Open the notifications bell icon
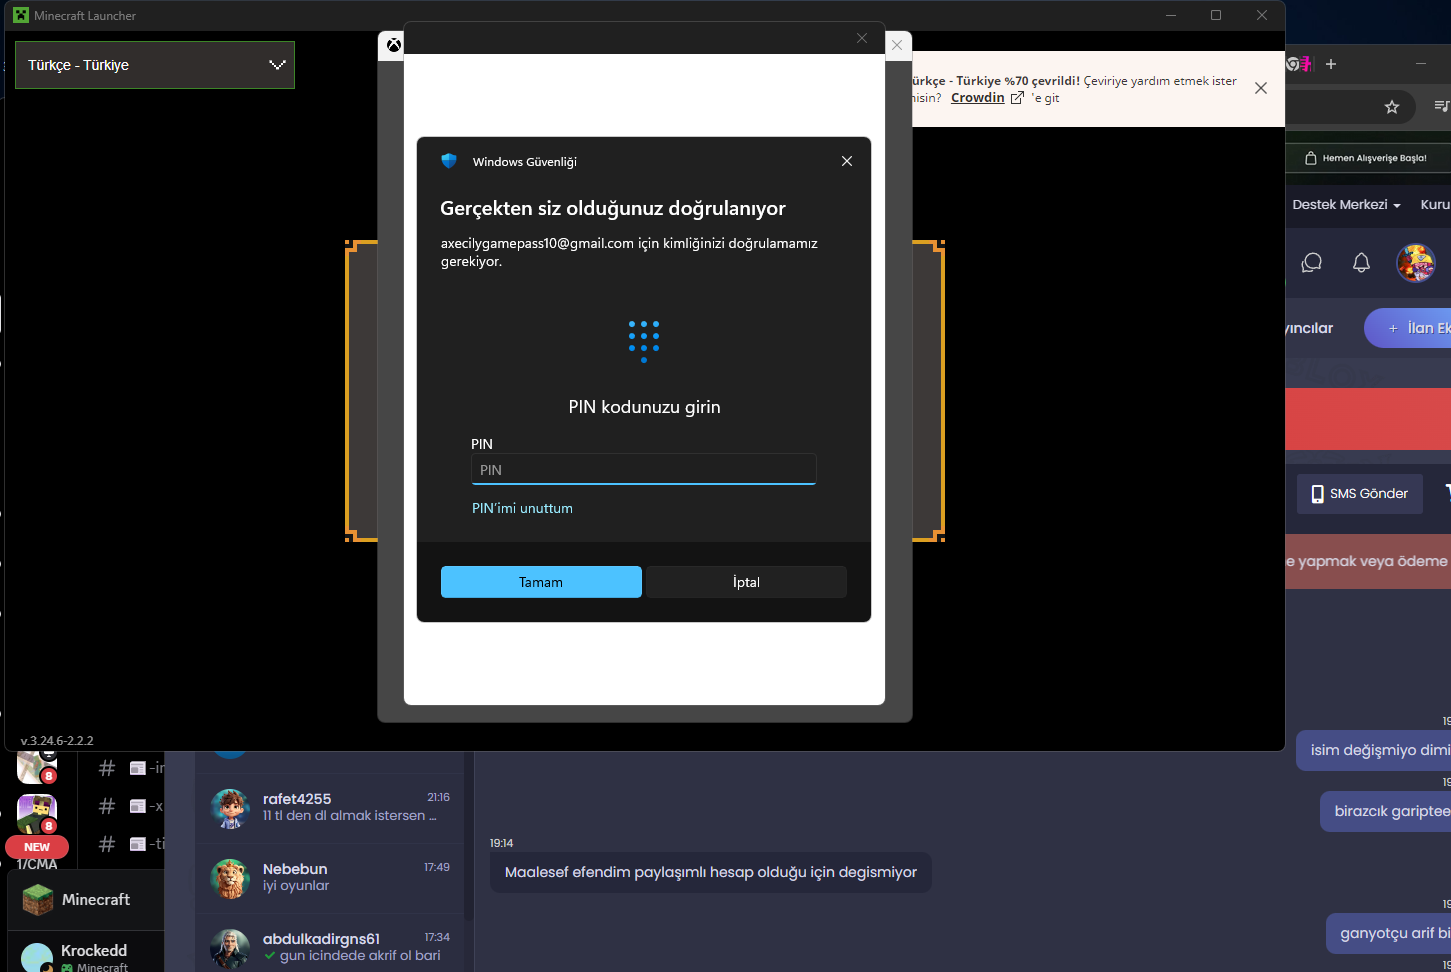 pos(1361,263)
